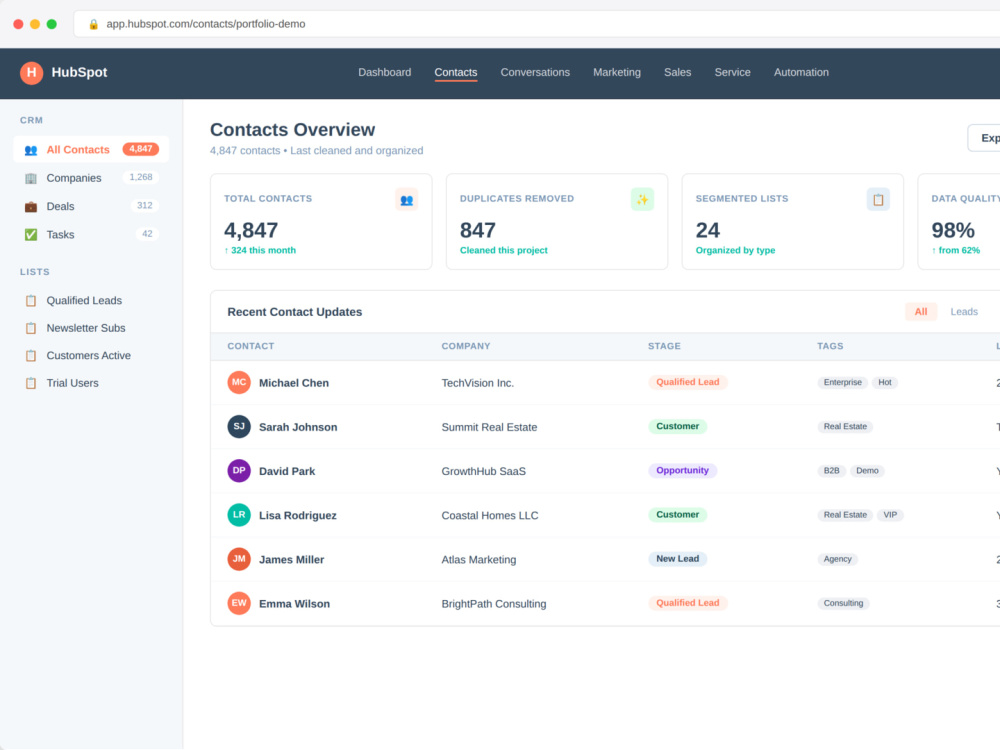Click Michael Chen's MC avatar
The height and width of the screenshot is (750, 1000).
239,383
